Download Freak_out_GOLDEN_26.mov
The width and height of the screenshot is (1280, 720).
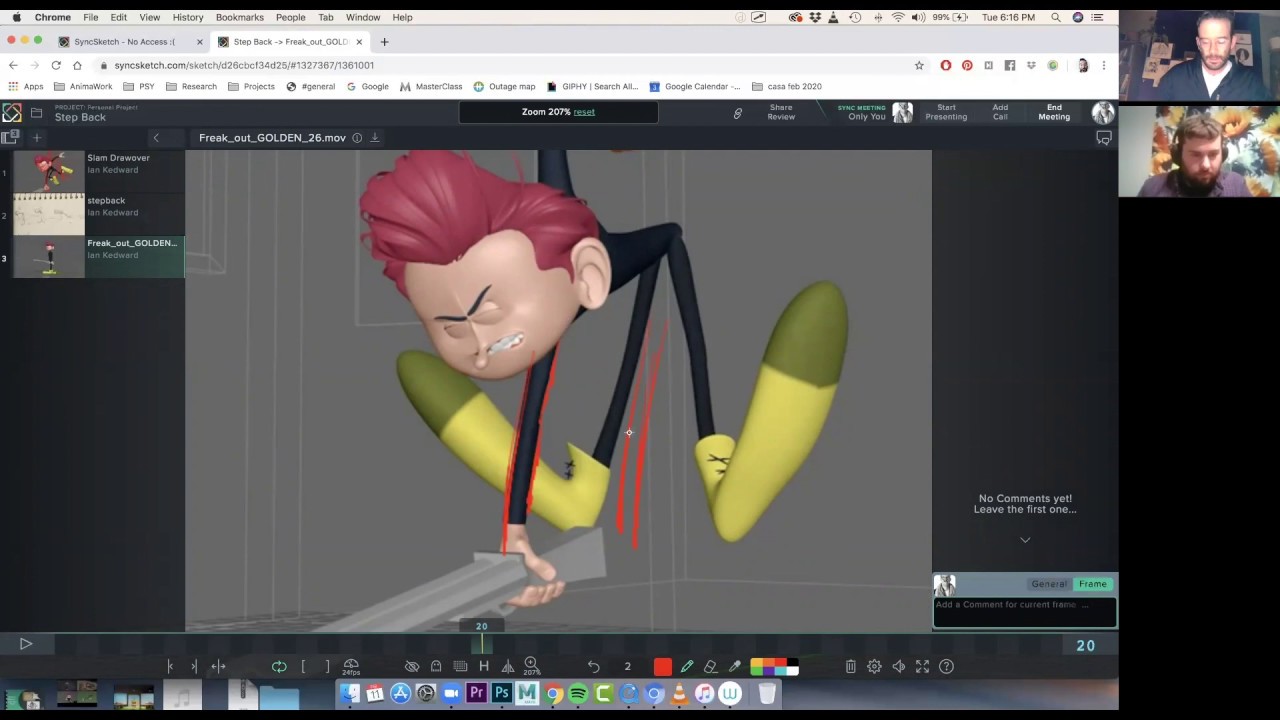(x=375, y=138)
